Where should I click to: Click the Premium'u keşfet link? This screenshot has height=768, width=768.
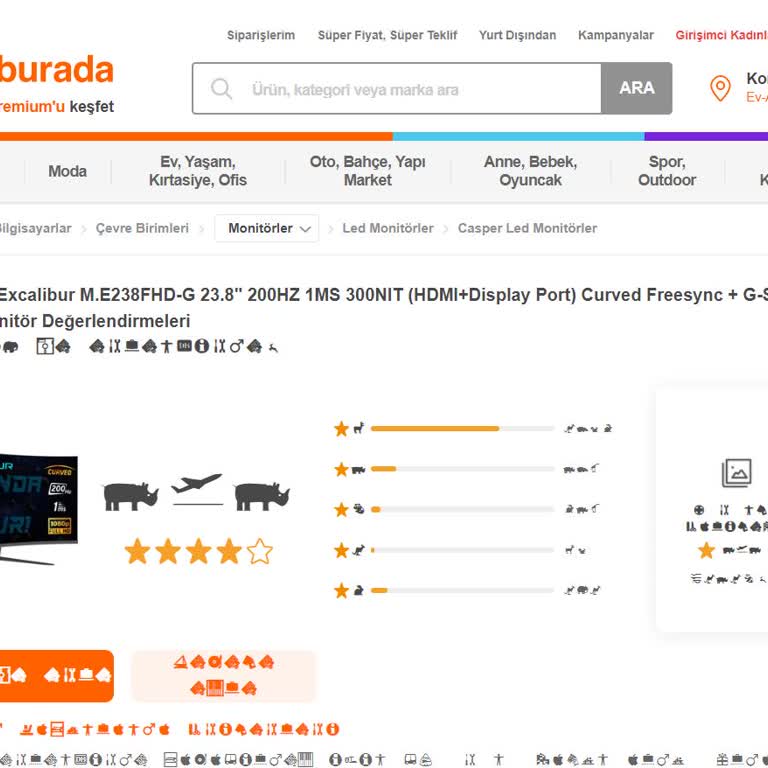click(57, 106)
